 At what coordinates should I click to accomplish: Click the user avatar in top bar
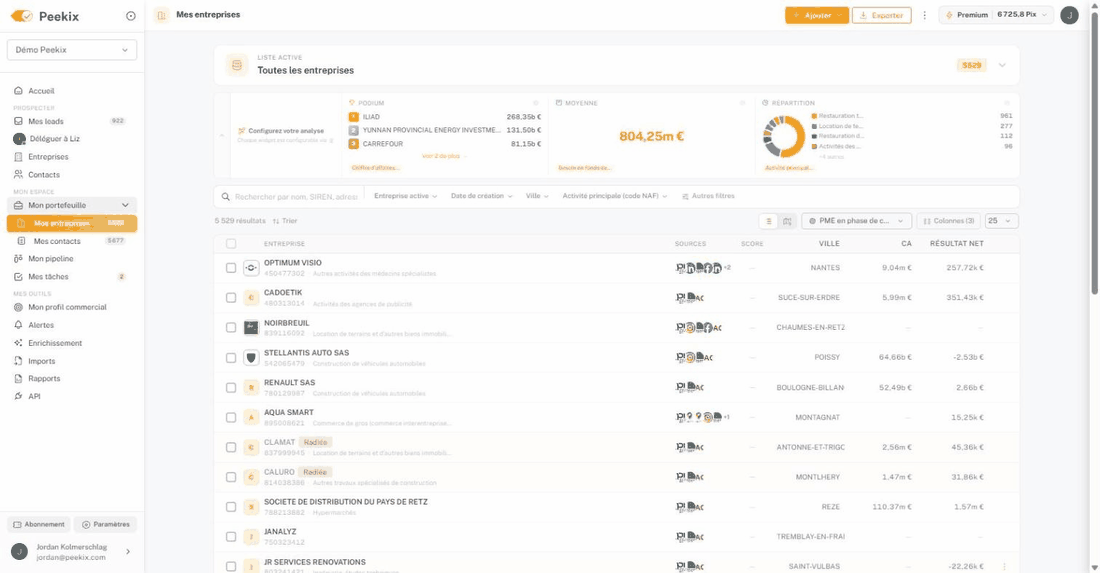[x=1069, y=15]
